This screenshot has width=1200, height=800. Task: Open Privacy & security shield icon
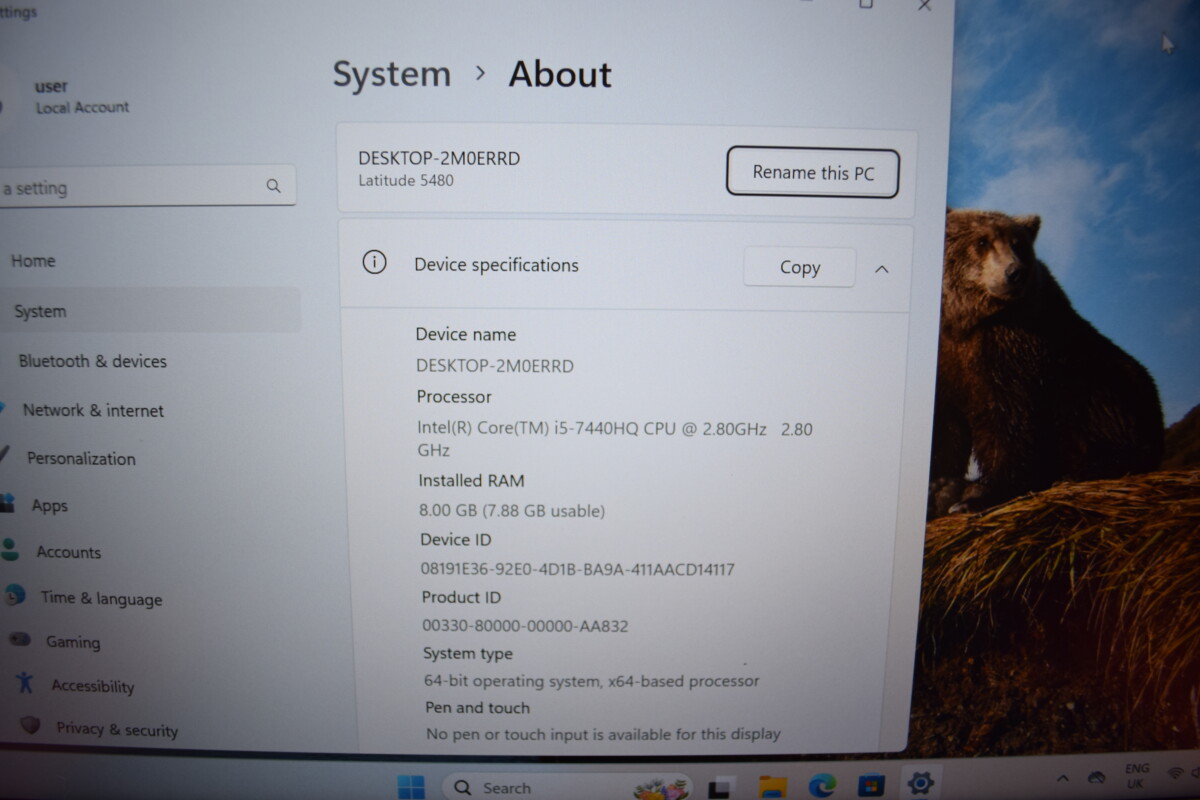click(x=30, y=725)
